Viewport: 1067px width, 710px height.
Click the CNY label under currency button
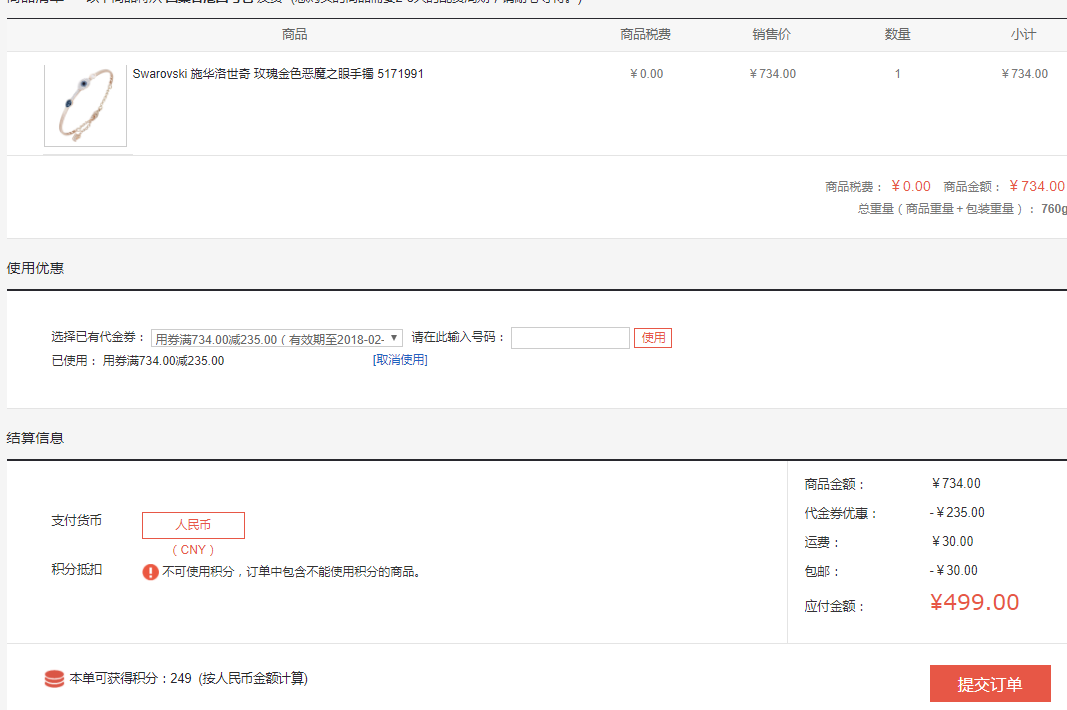coord(193,550)
